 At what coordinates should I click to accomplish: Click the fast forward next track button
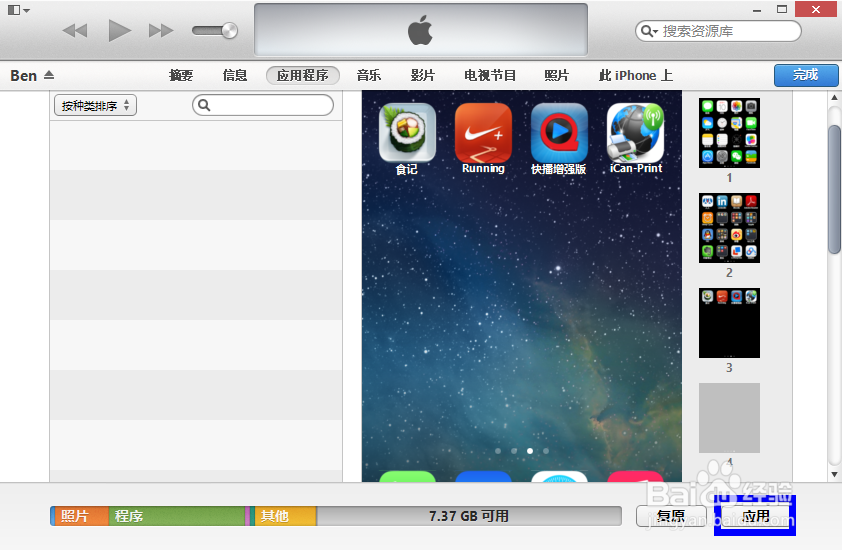coord(161,31)
